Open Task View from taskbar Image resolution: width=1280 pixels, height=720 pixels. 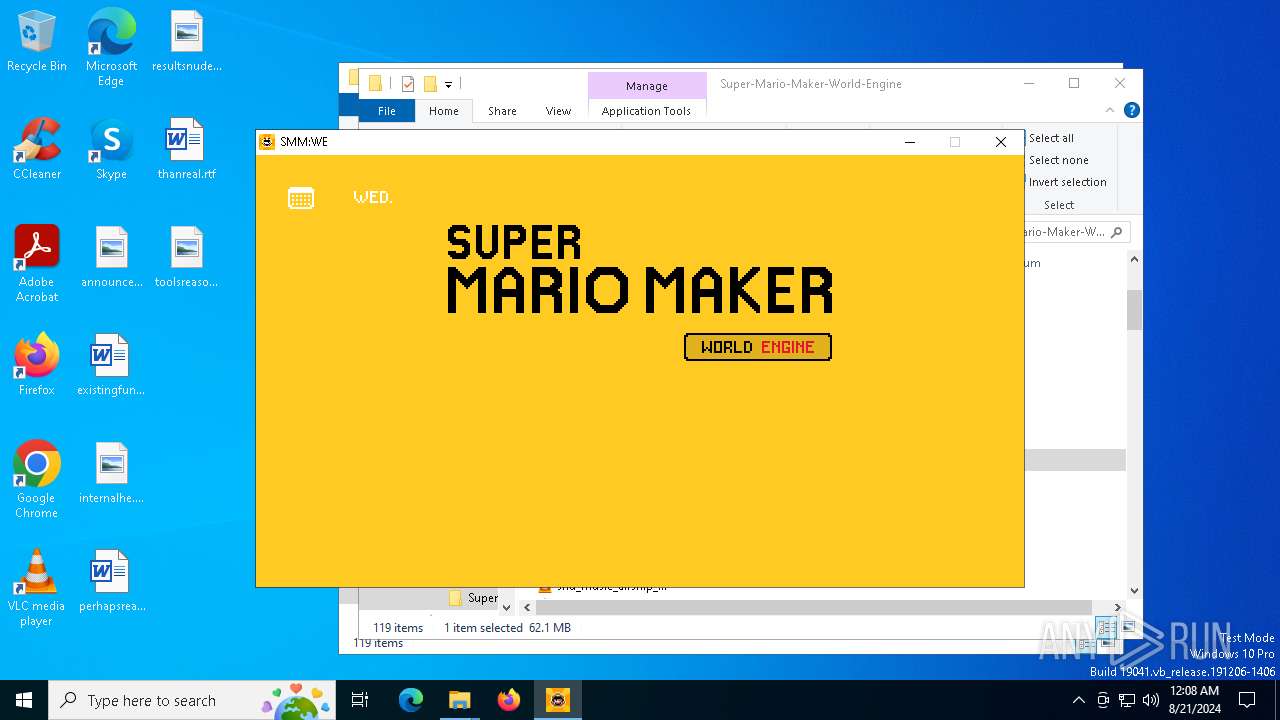[x=360, y=700]
